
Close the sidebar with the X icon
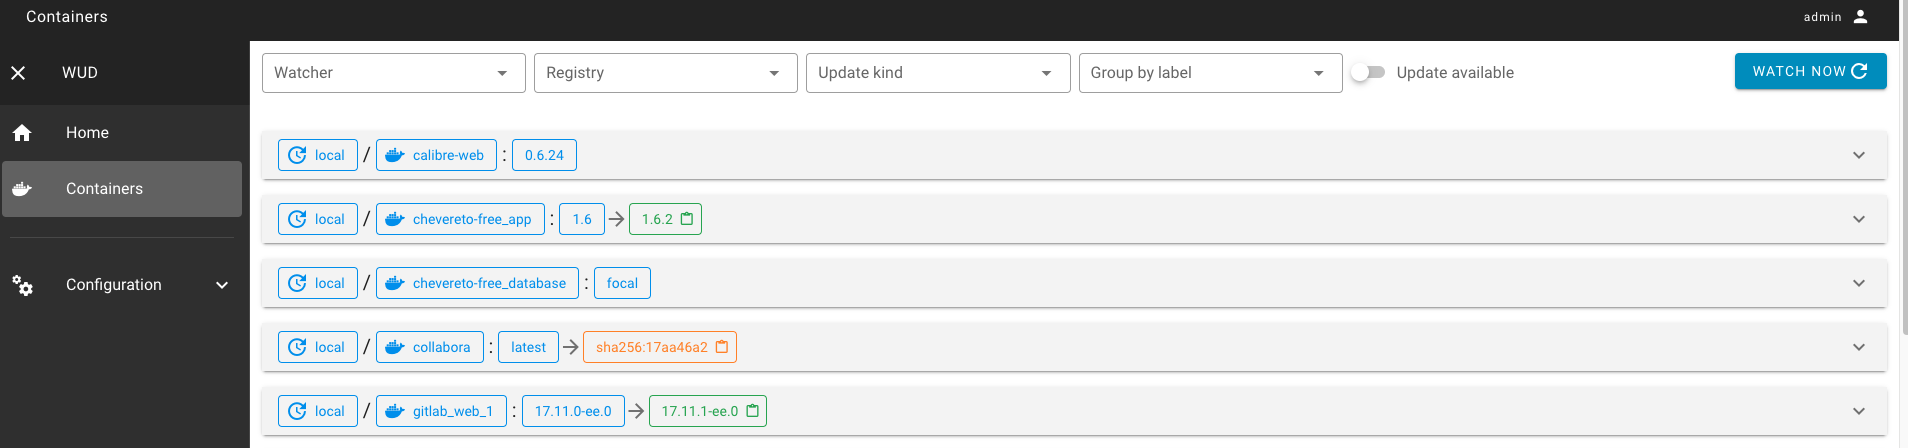pos(18,73)
